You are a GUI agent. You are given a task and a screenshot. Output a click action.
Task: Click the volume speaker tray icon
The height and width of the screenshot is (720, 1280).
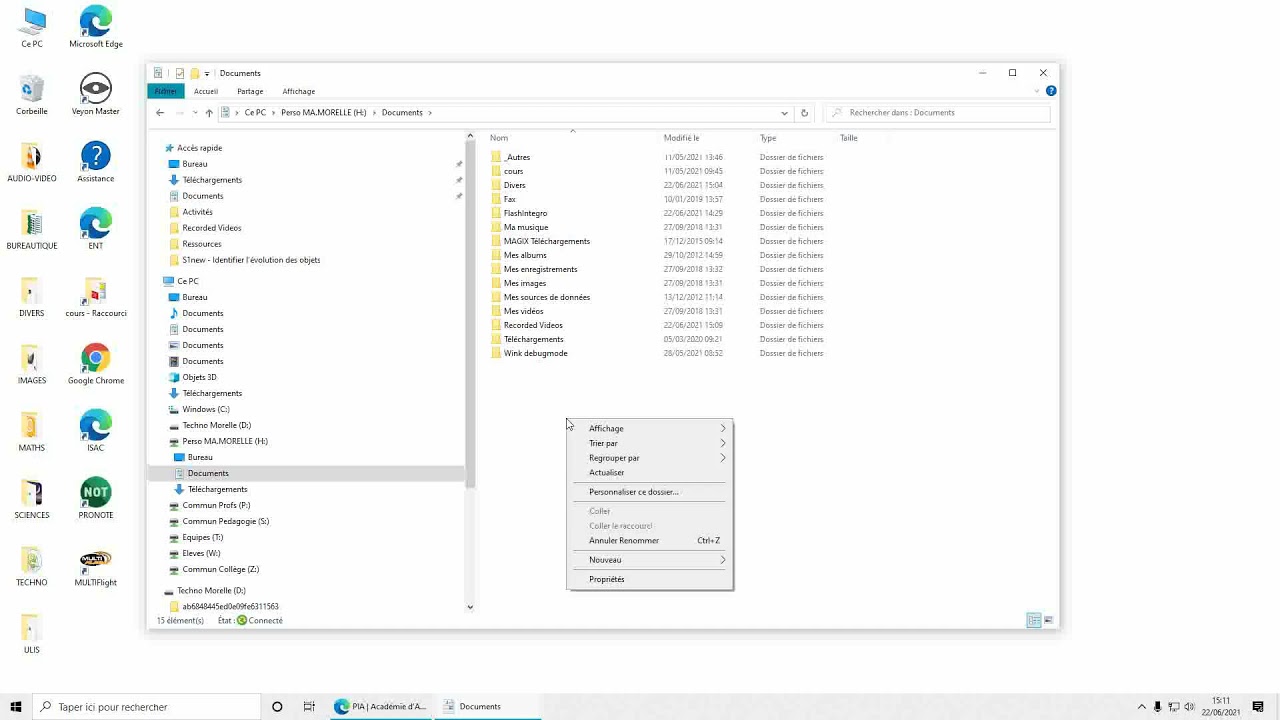point(1190,707)
